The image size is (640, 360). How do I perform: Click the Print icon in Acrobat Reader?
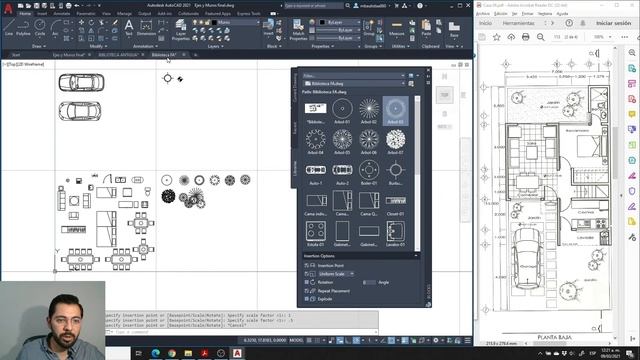[x=526, y=37]
